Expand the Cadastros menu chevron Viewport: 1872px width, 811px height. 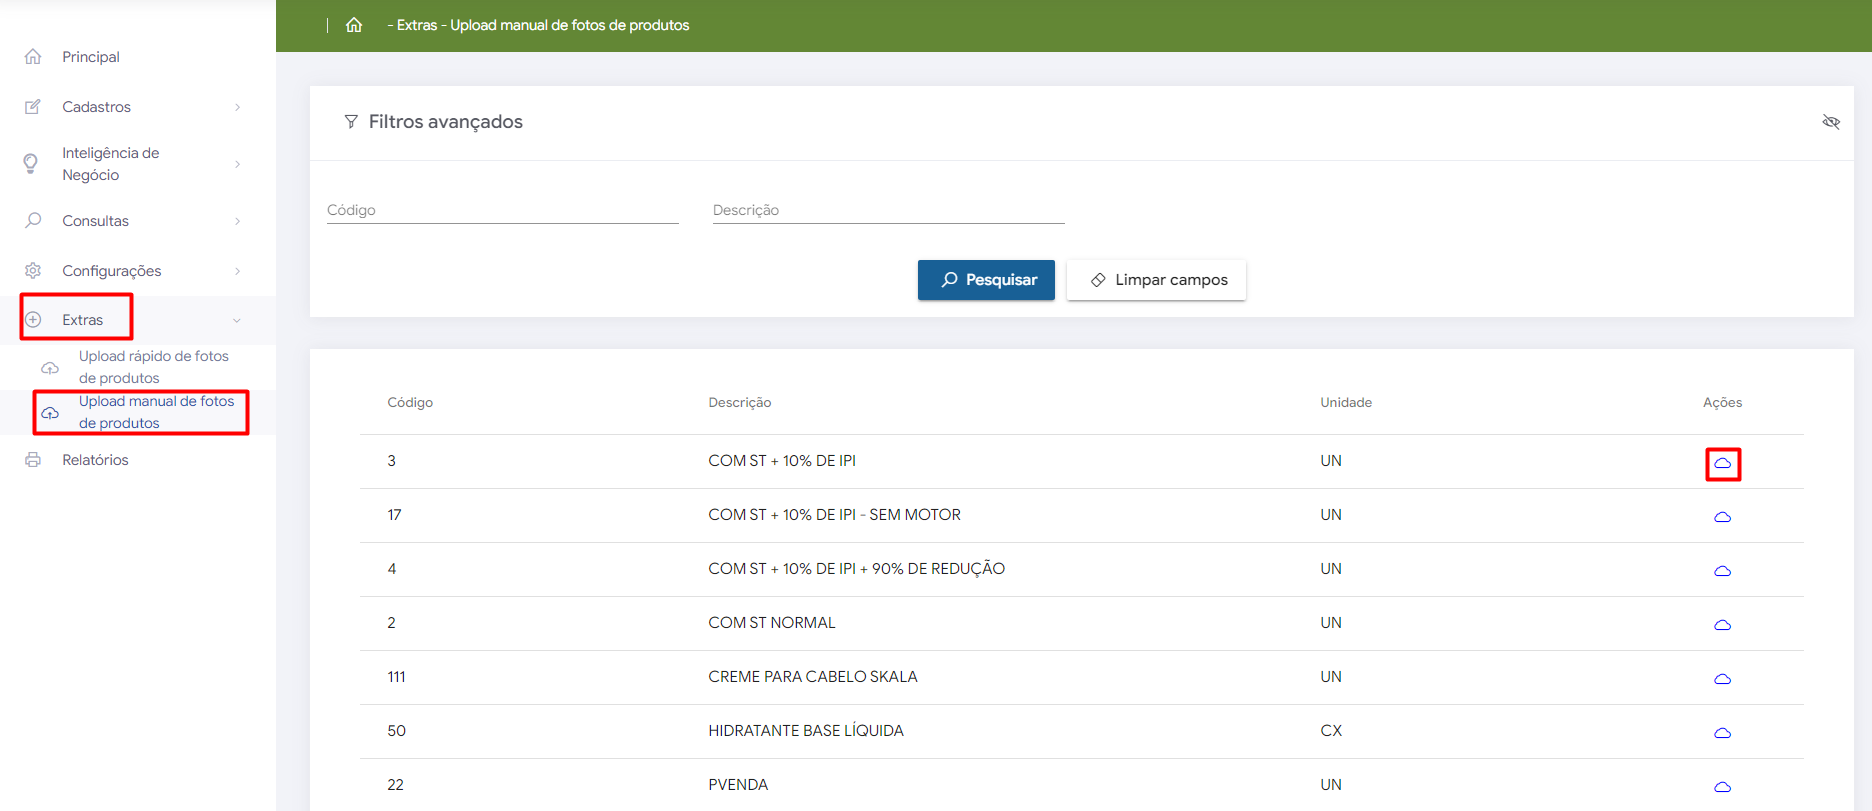tap(237, 107)
